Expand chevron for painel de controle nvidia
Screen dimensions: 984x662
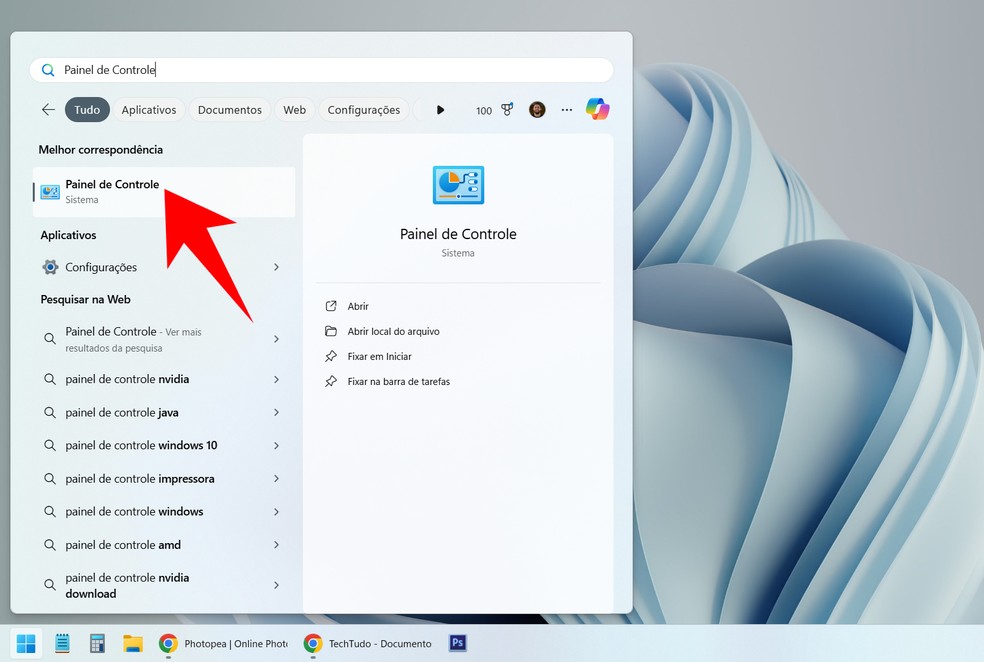276,380
